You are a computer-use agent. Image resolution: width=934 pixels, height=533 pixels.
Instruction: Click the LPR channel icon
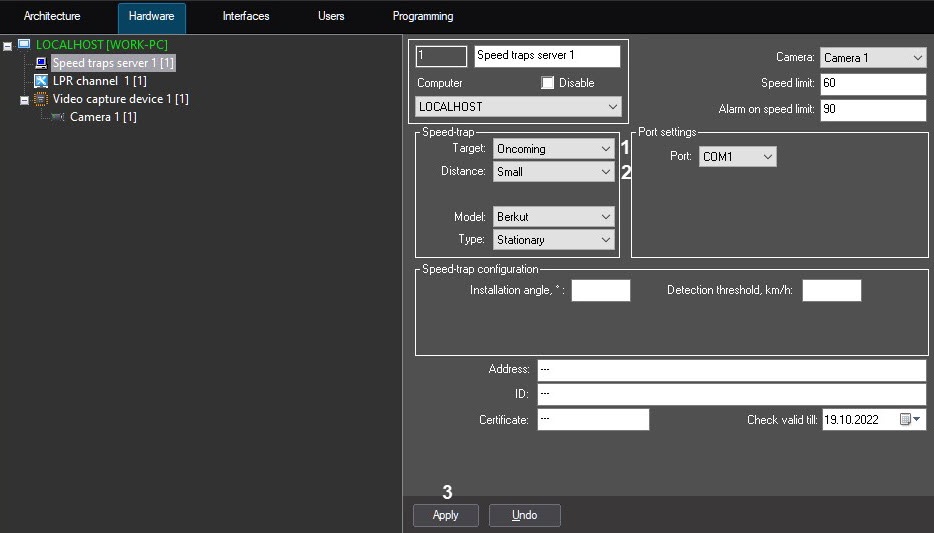point(41,81)
